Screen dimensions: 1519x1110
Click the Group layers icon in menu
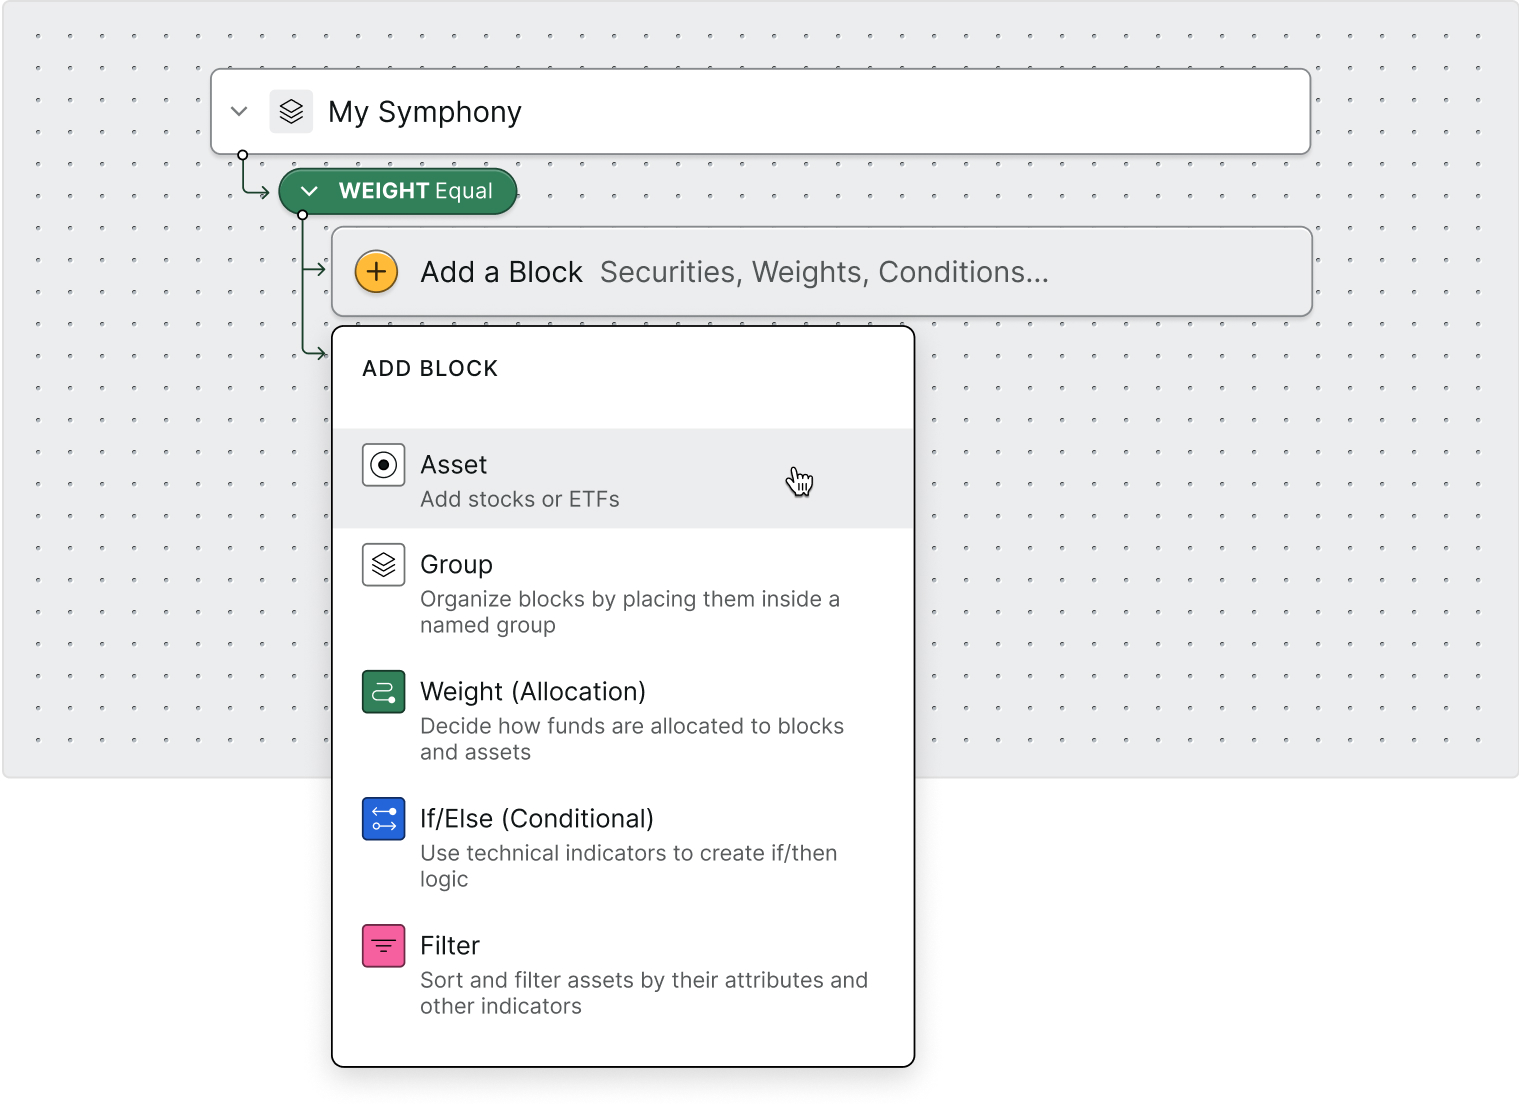point(384,565)
